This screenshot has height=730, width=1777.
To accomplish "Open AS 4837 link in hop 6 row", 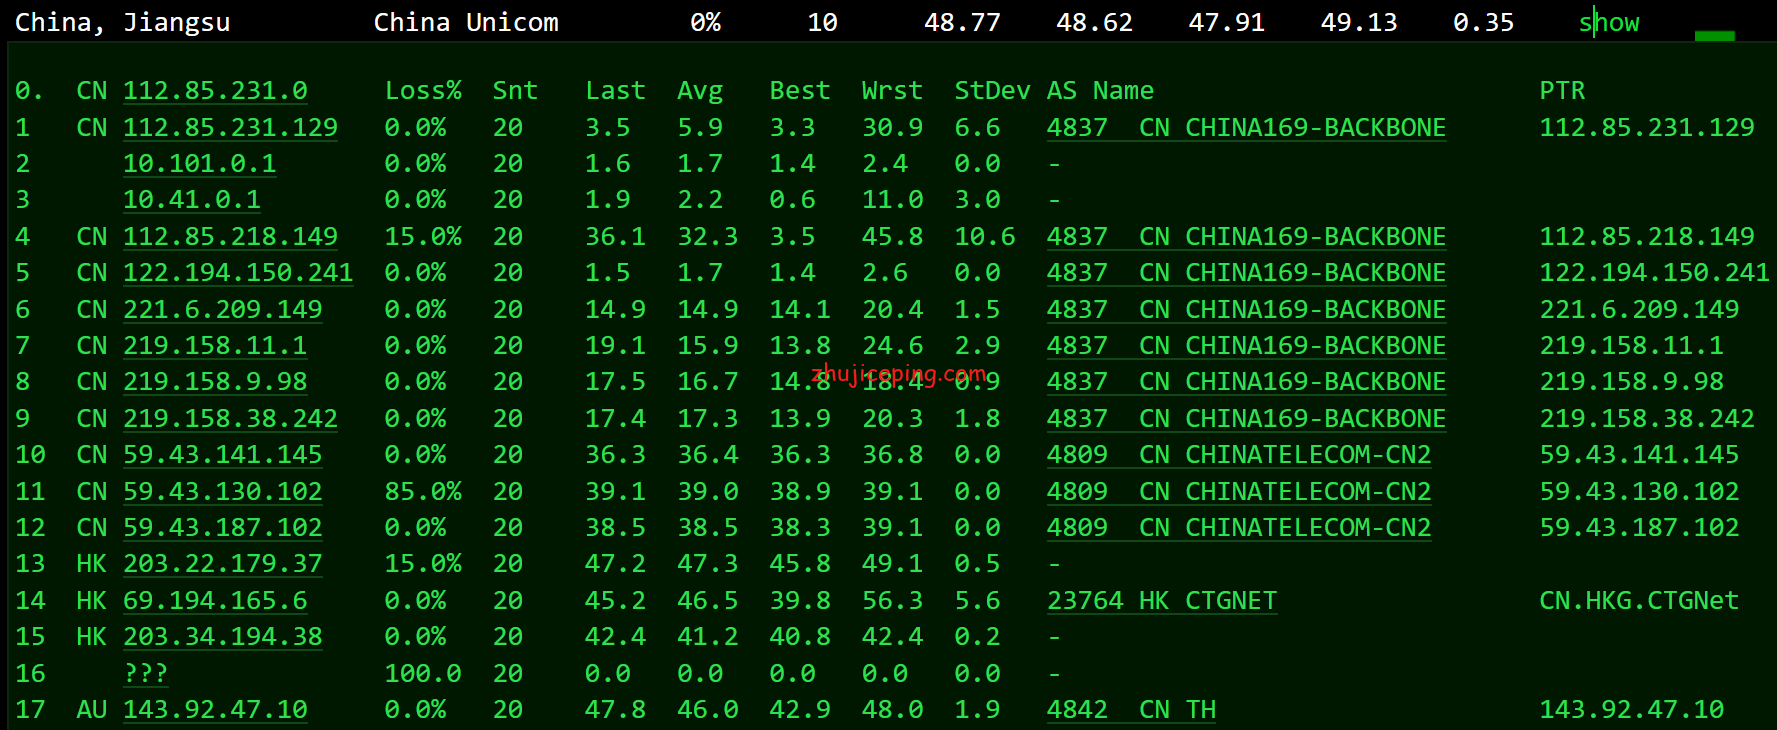I will [x=1246, y=310].
